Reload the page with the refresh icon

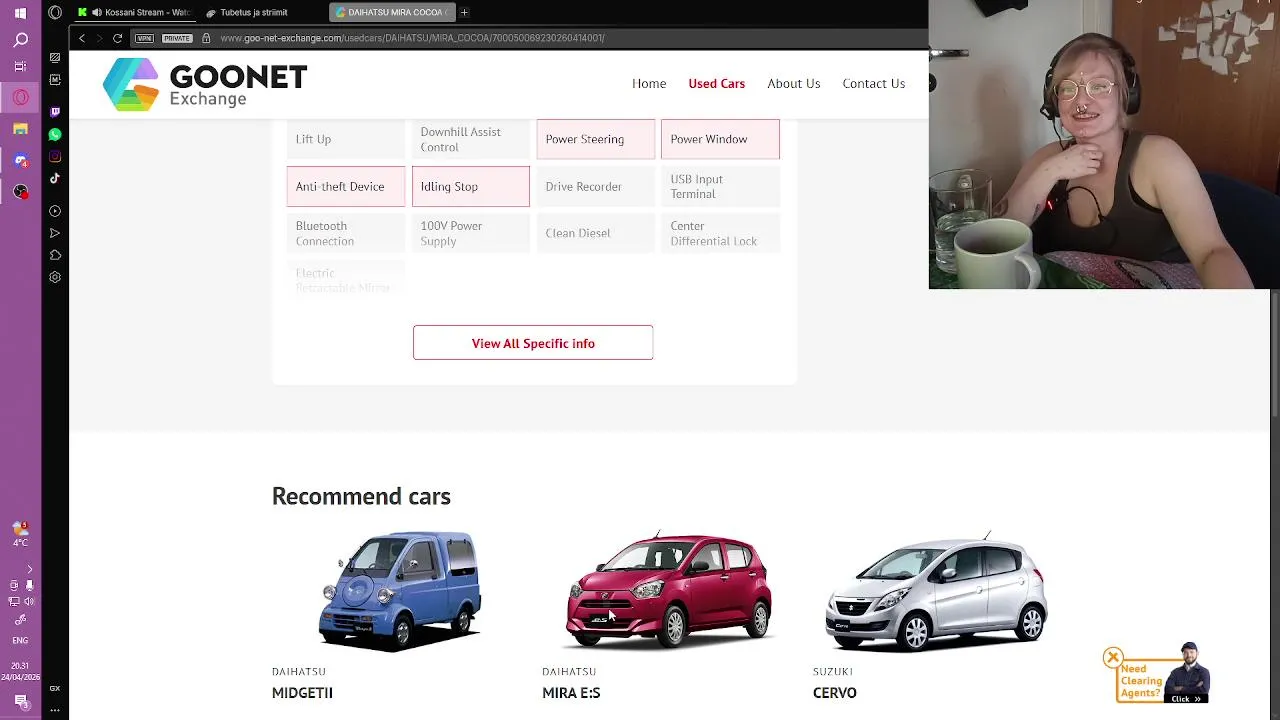coord(117,38)
